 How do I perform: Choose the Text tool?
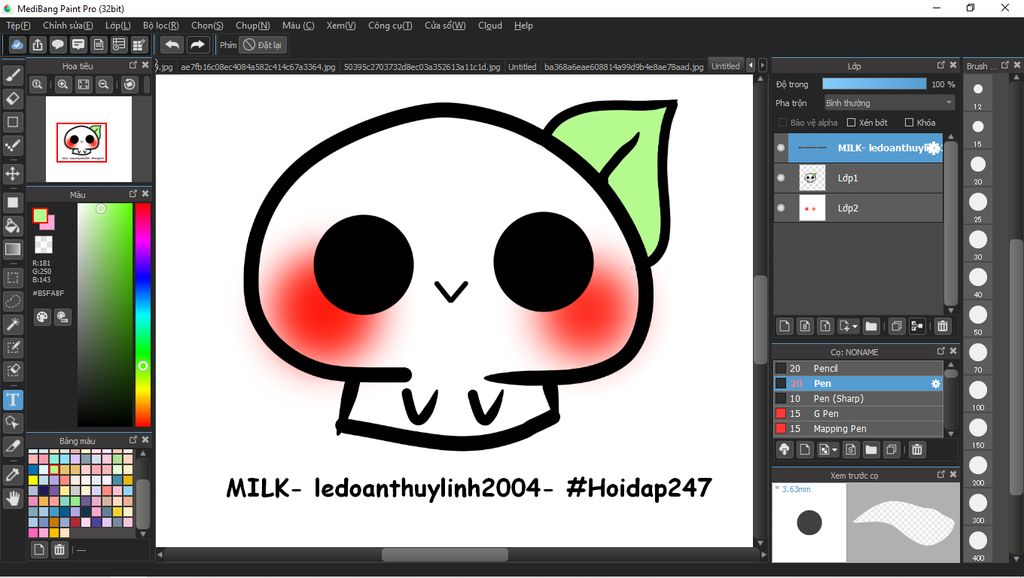pos(13,400)
